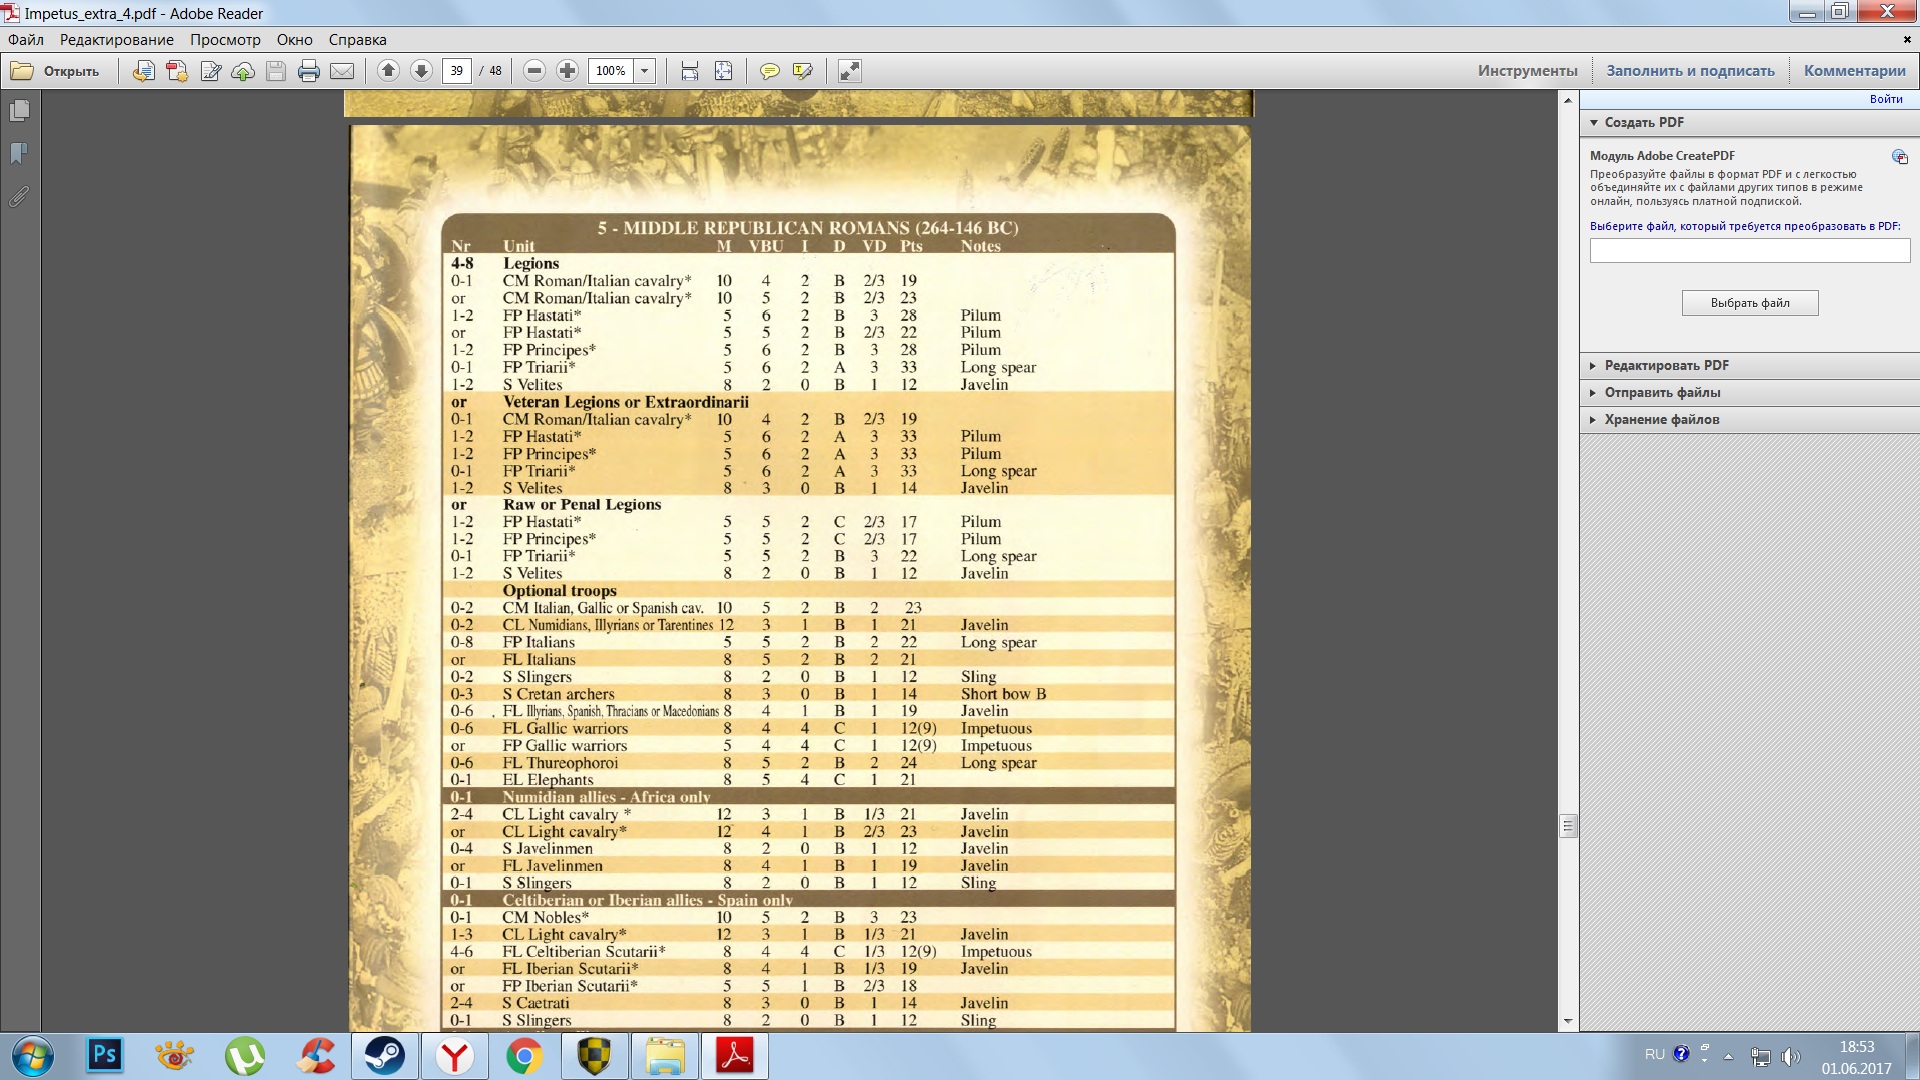Image resolution: width=1920 pixels, height=1080 pixels.
Task: Click the Save floppy disk icon
Action: (x=276, y=71)
